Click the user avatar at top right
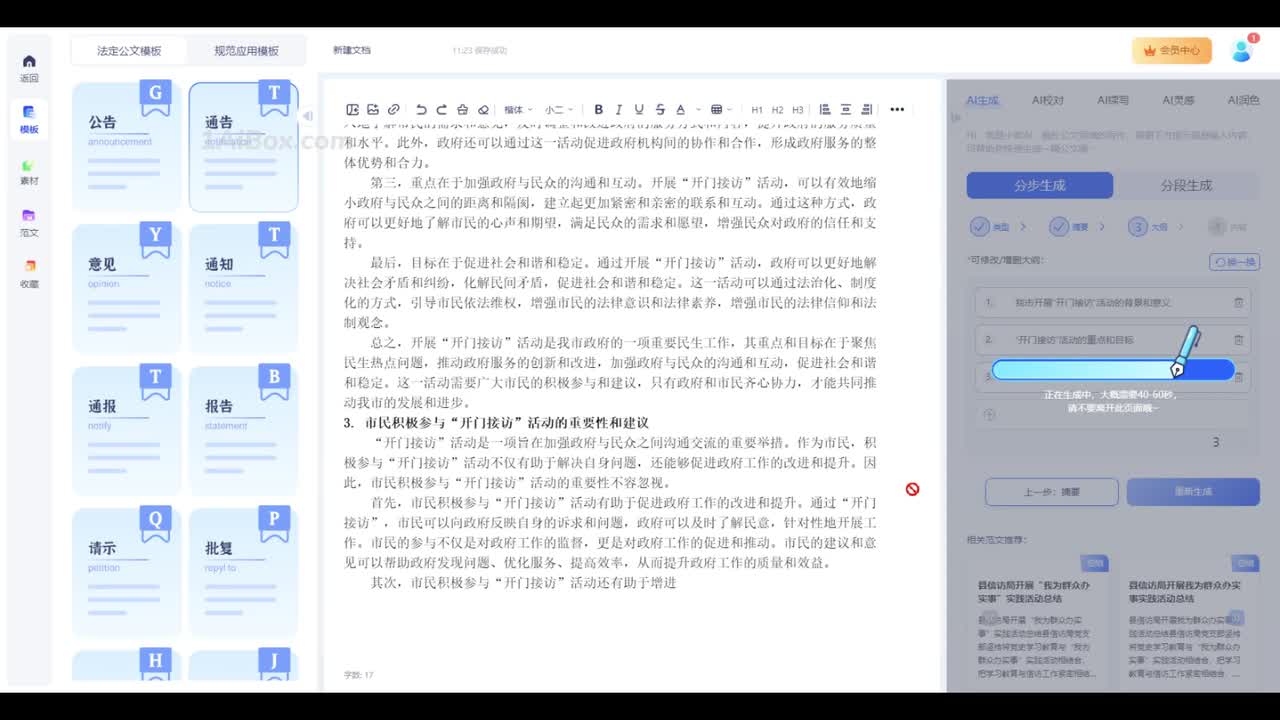Screen dimensions: 1280x720 [1241, 51]
